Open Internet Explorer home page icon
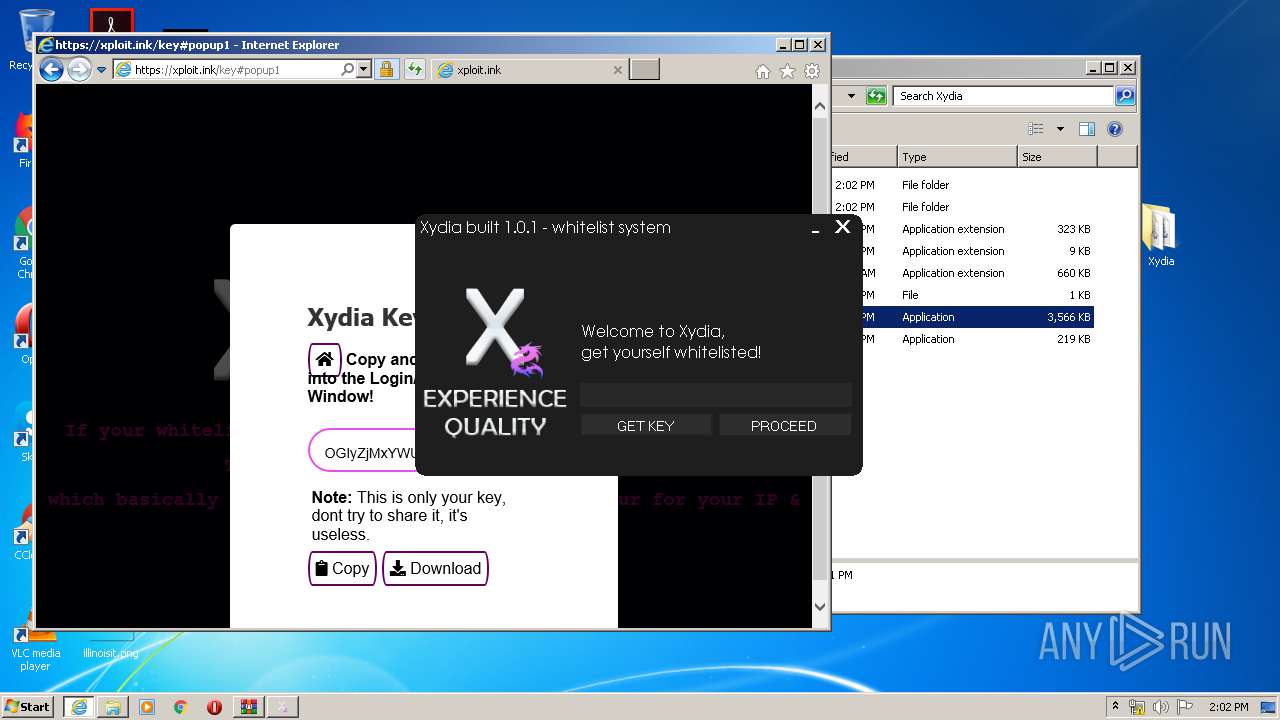Image resolution: width=1280 pixels, height=720 pixels. click(763, 71)
